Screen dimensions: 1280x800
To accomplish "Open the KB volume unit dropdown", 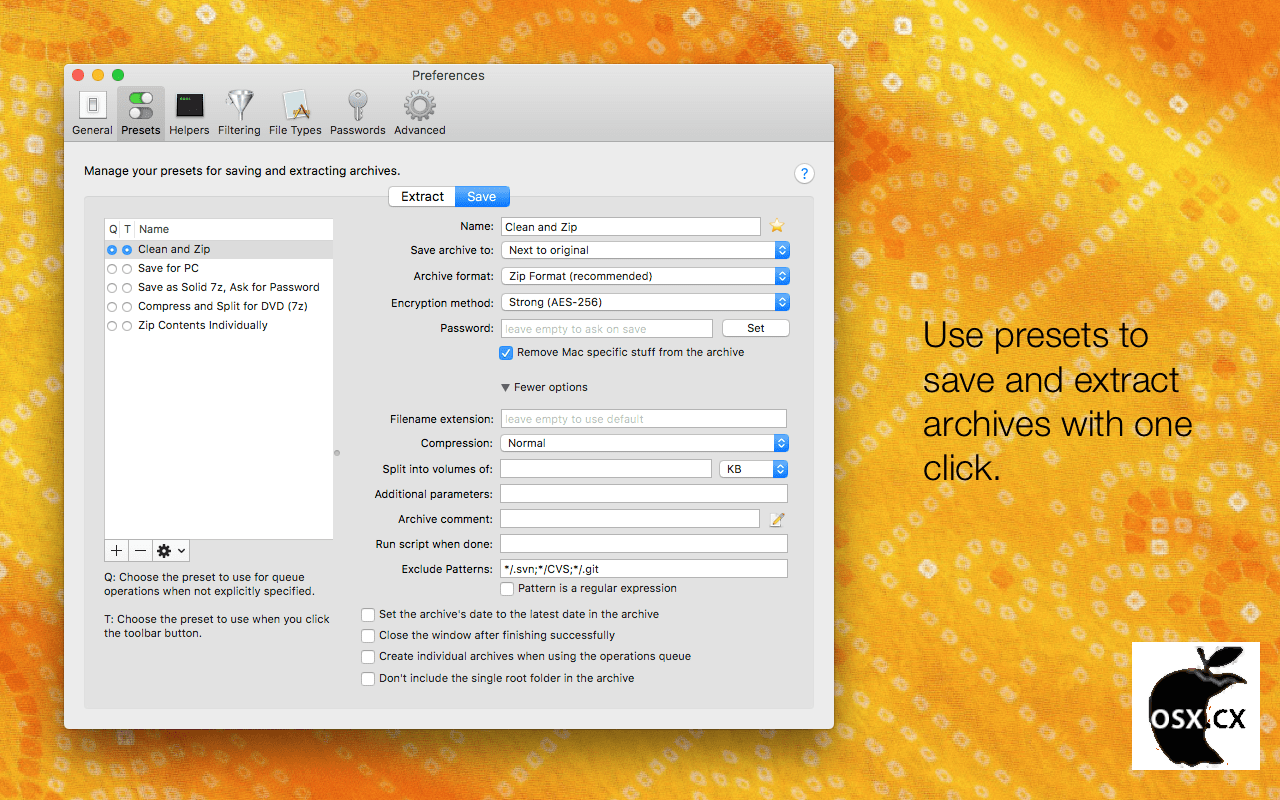I will (x=754, y=469).
